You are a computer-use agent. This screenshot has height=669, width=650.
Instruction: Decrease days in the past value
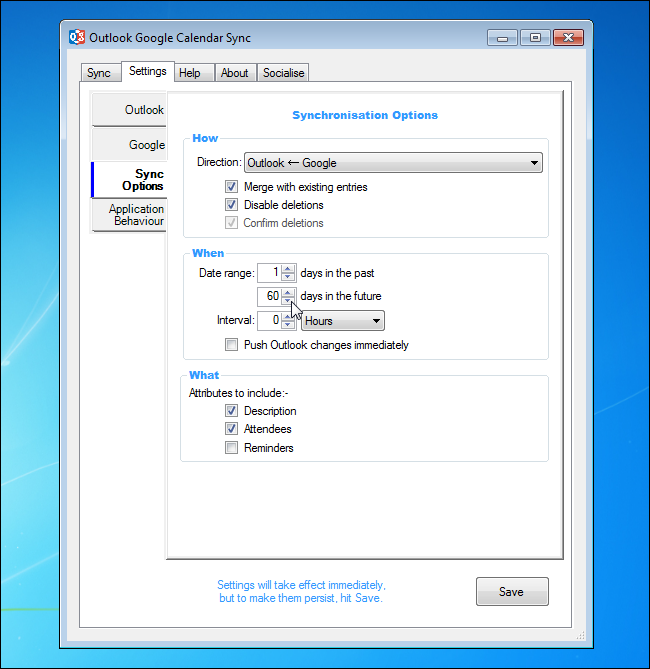pyautogui.click(x=288, y=277)
